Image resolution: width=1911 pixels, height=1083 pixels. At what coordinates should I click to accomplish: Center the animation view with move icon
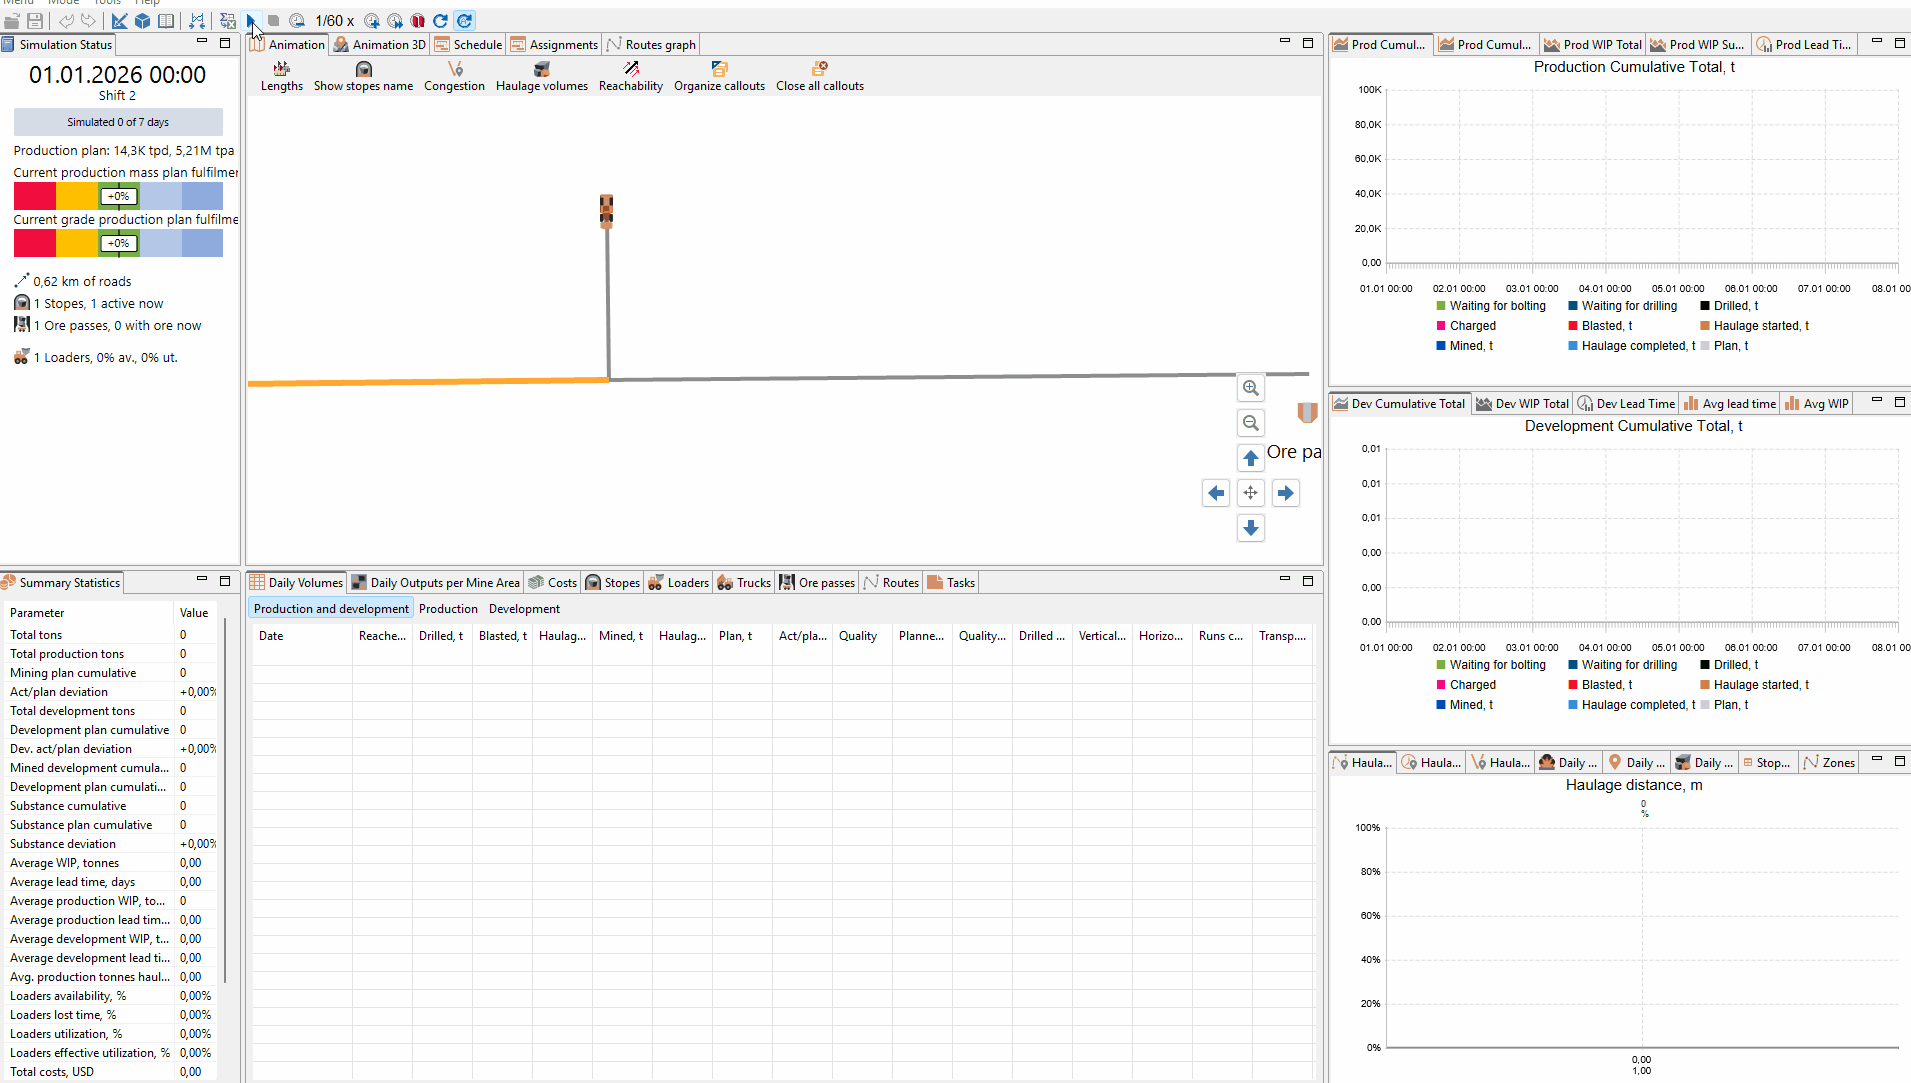tap(1250, 493)
